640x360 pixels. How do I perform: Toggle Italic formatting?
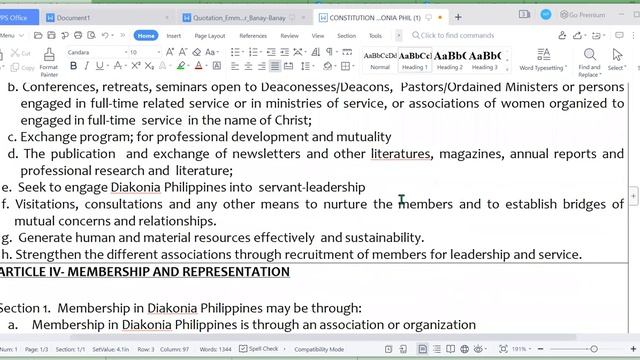coord(87,66)
